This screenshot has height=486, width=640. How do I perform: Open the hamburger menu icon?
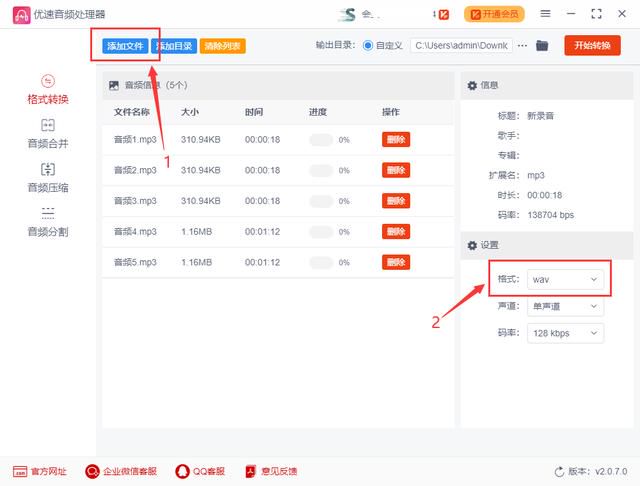coord(545,14)
